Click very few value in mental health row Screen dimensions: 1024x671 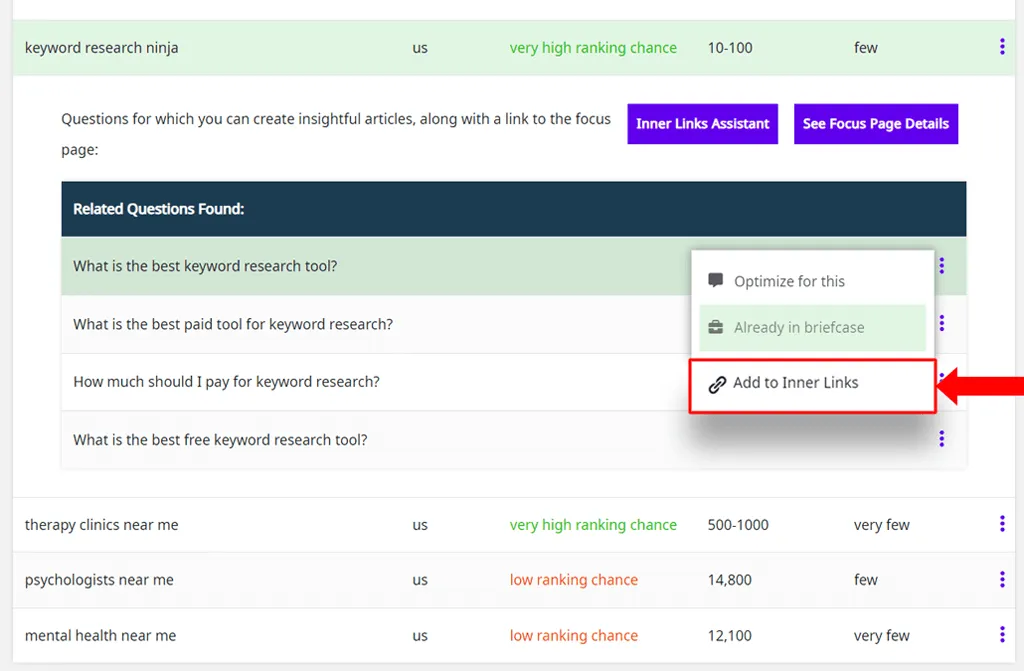pos(882,635)
